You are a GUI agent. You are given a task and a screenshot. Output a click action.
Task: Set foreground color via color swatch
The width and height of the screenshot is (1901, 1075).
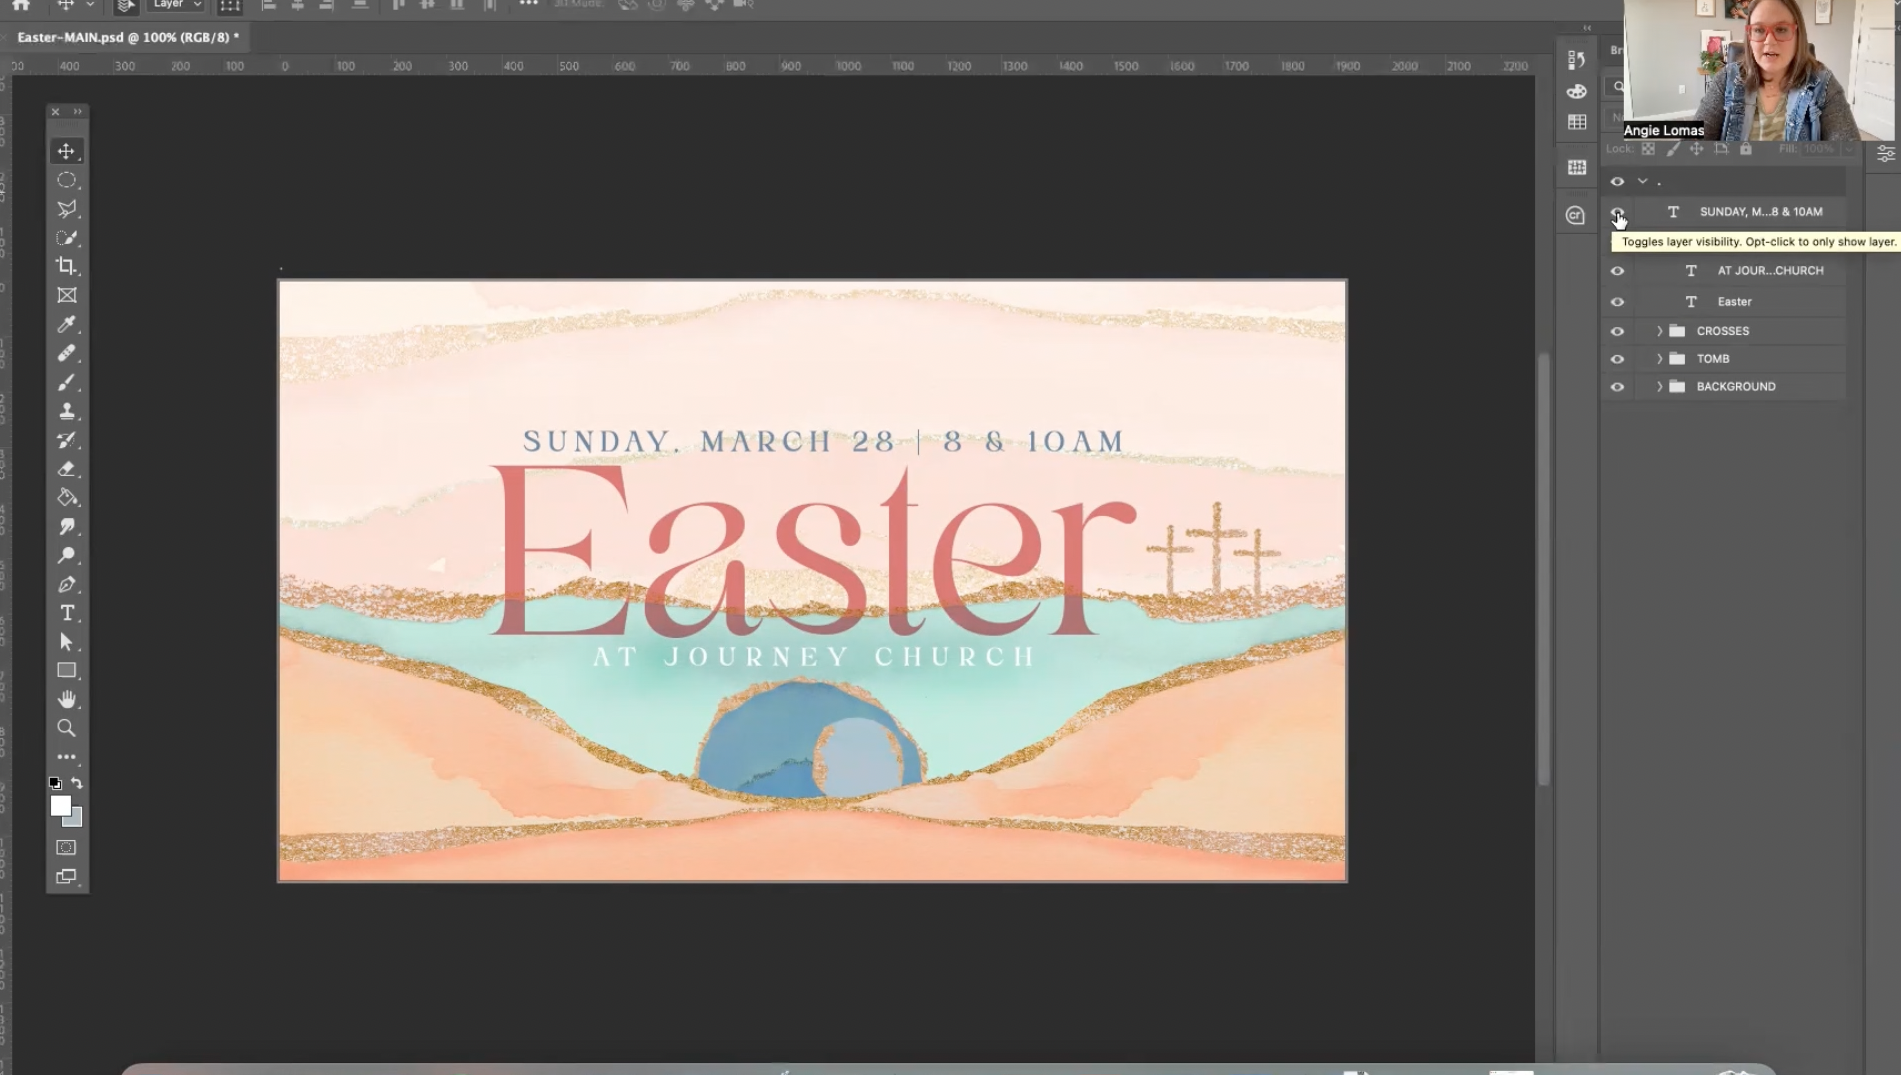click(60, 806)
